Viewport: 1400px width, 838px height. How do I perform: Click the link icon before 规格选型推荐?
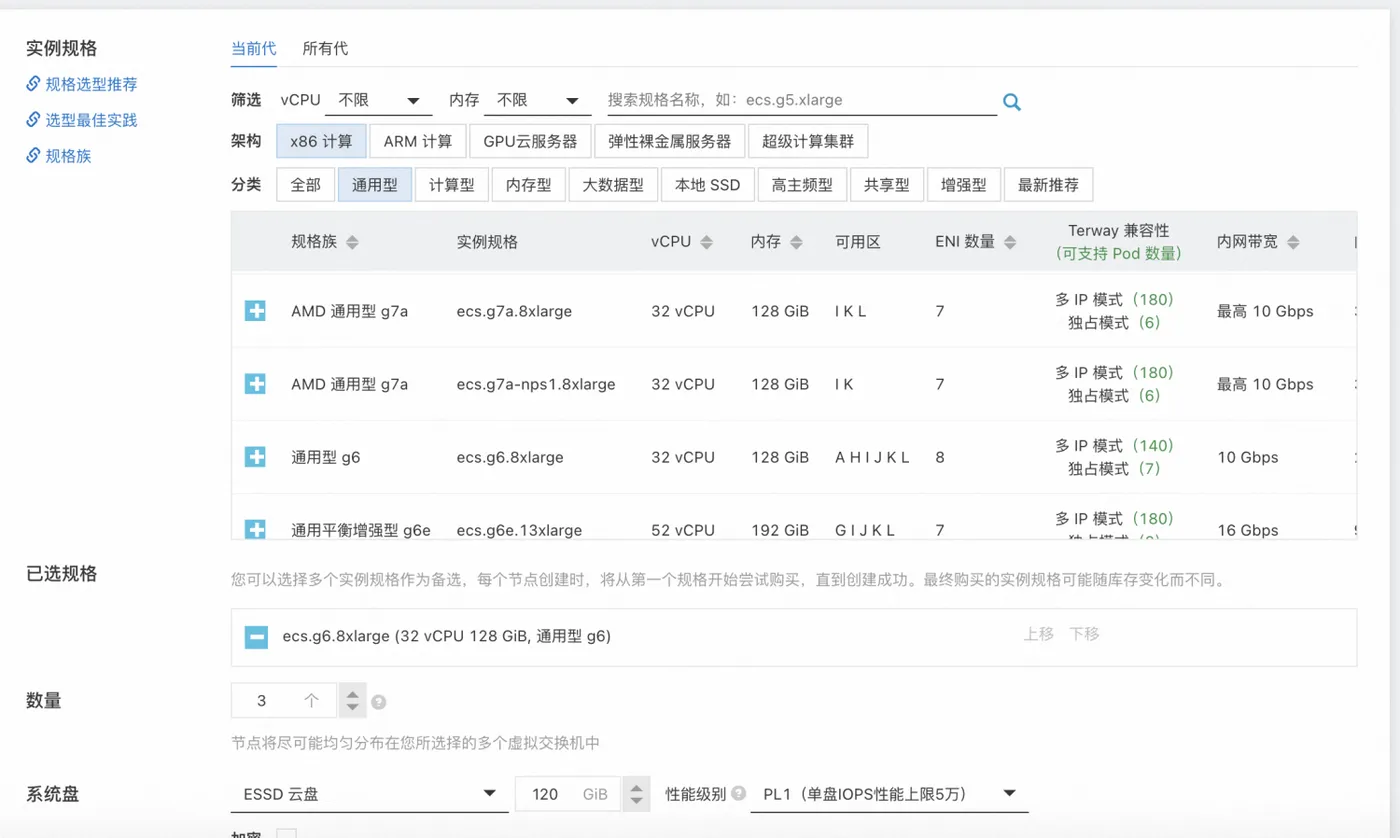[33, 84]
